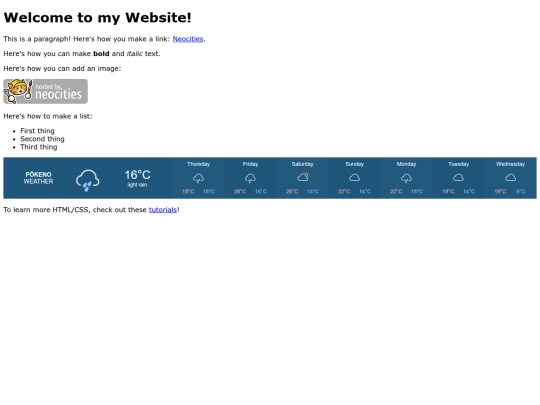Click the 16°C current temperature reading

click(137, 175)
